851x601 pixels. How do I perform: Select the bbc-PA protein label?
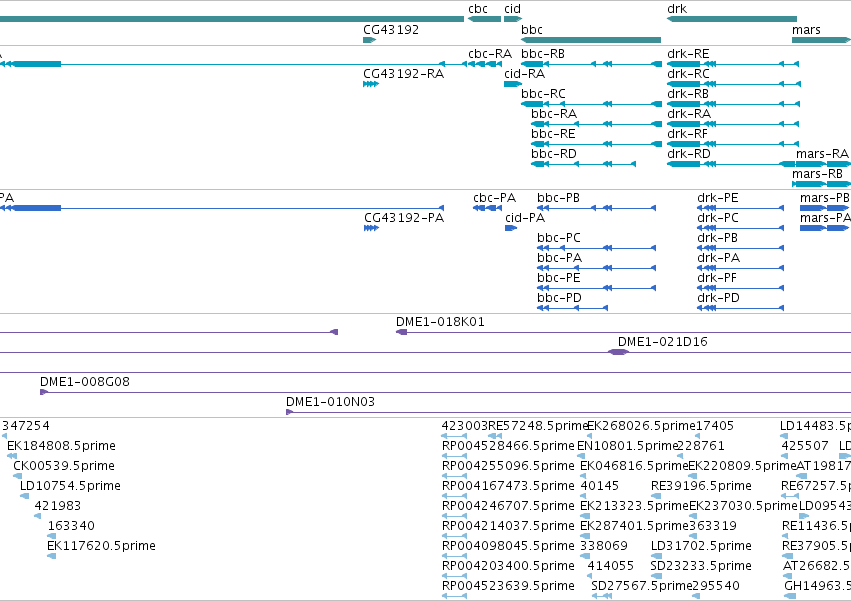pos(560,258)
